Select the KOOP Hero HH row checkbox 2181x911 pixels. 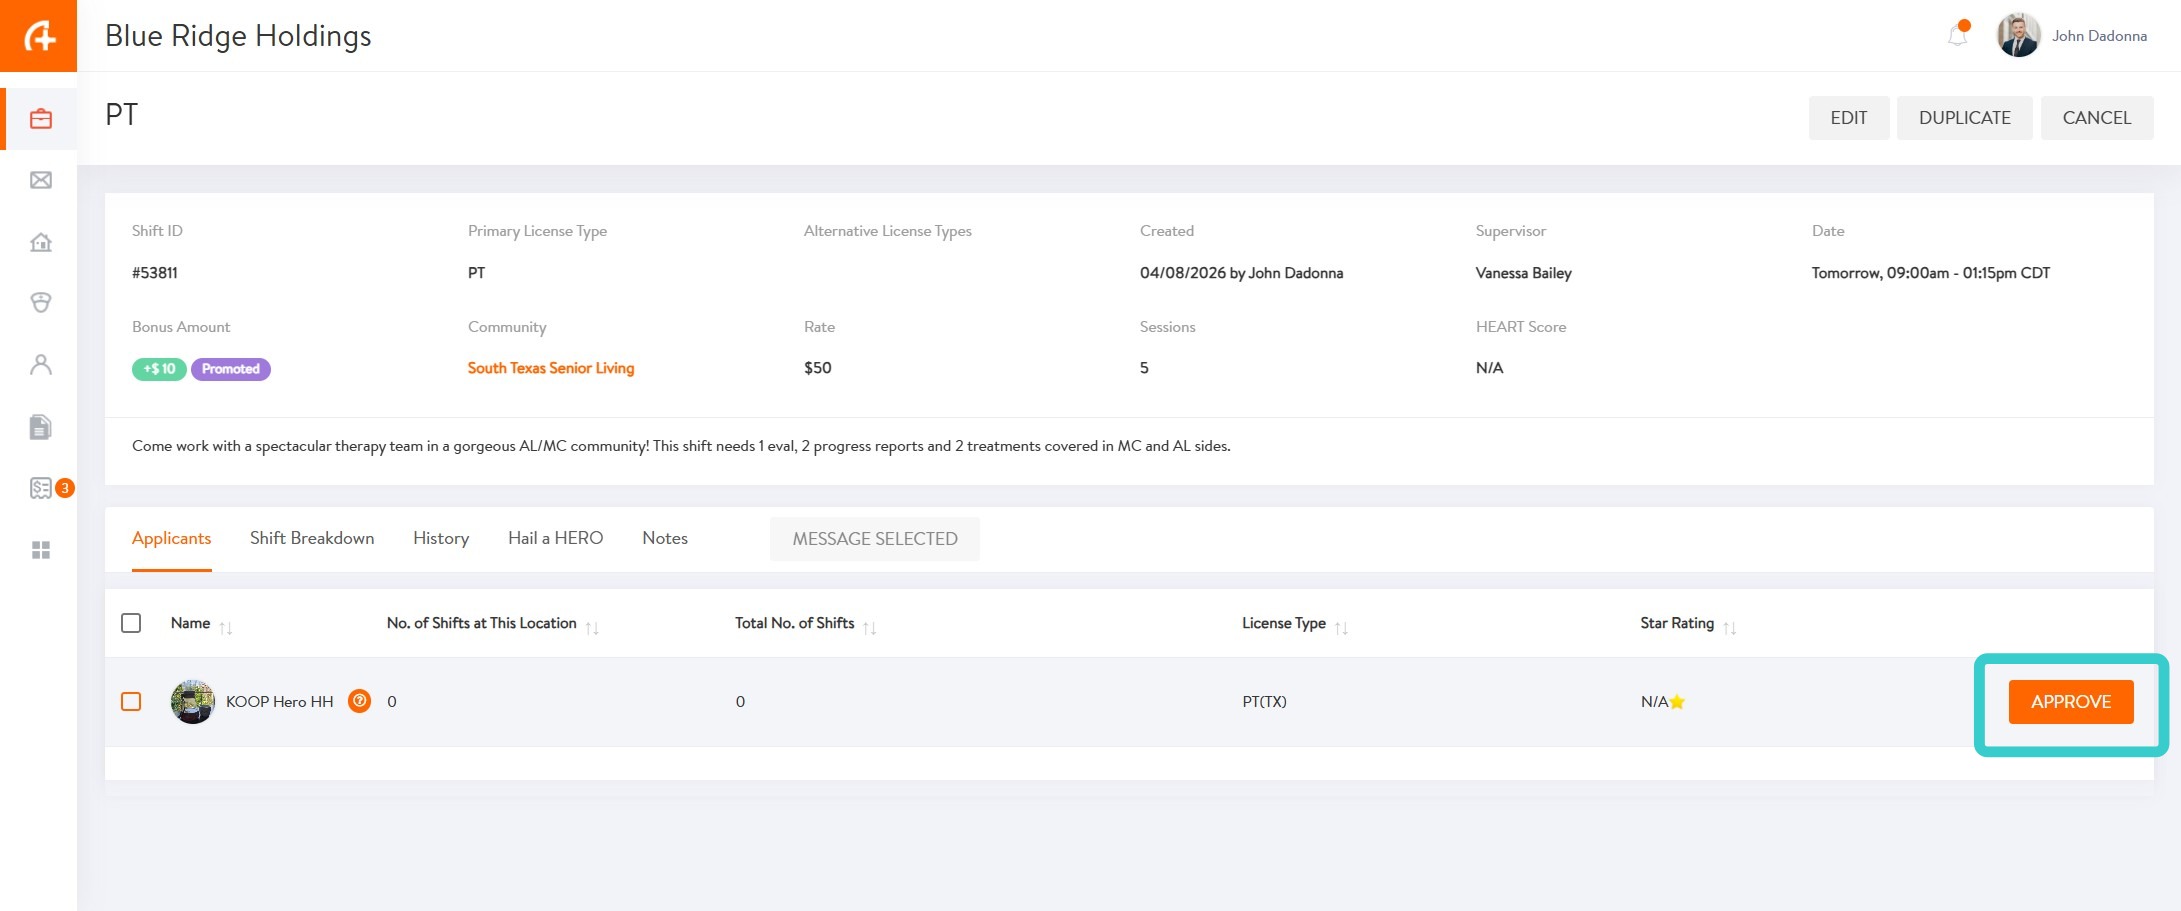(131, 701)
